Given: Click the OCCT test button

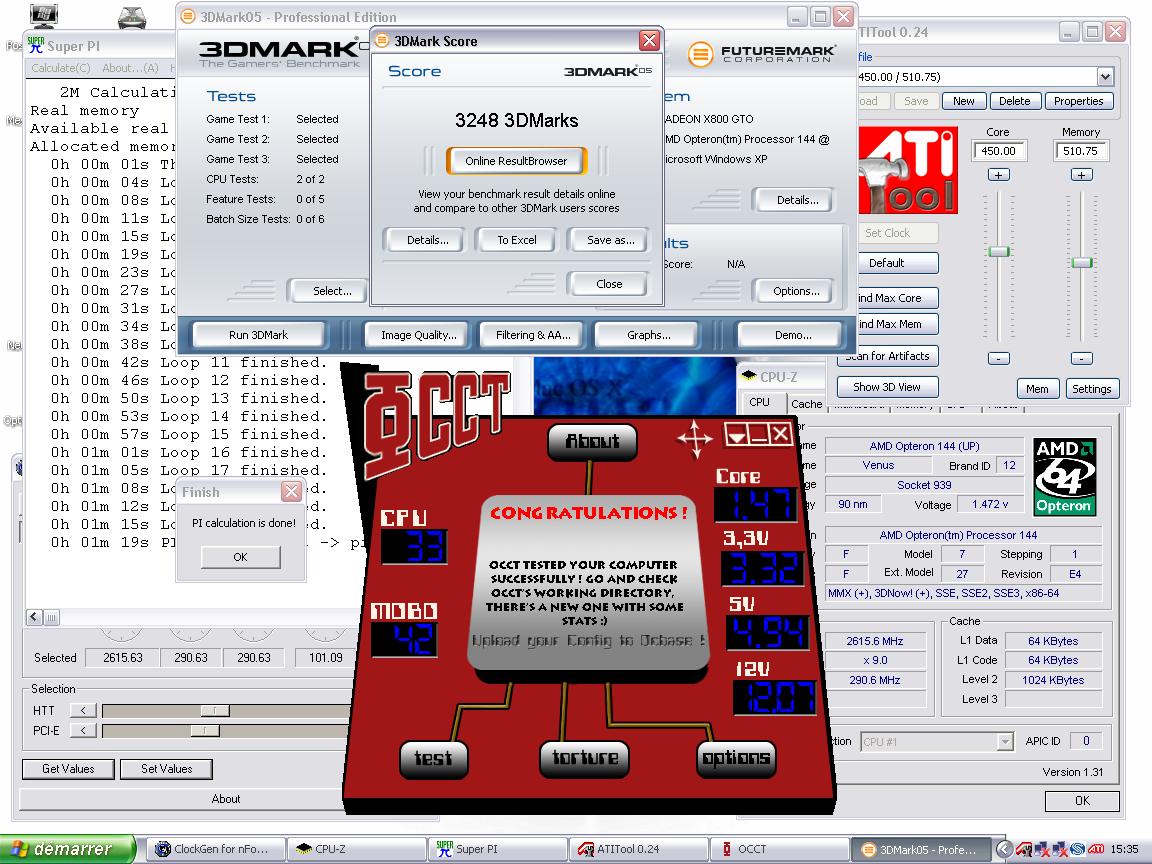Looking at the screenshot, I should pos(433,758).
